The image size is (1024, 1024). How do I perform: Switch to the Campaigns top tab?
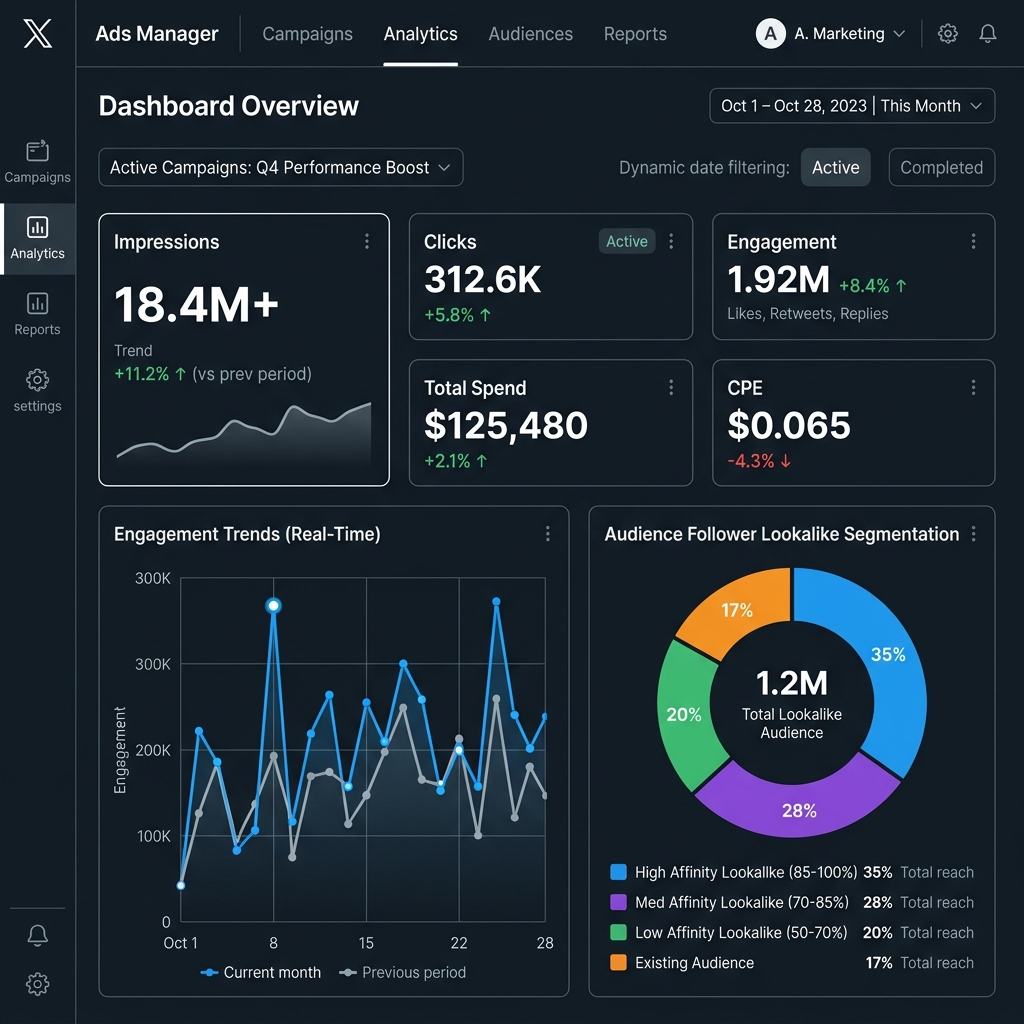point(307,34)
